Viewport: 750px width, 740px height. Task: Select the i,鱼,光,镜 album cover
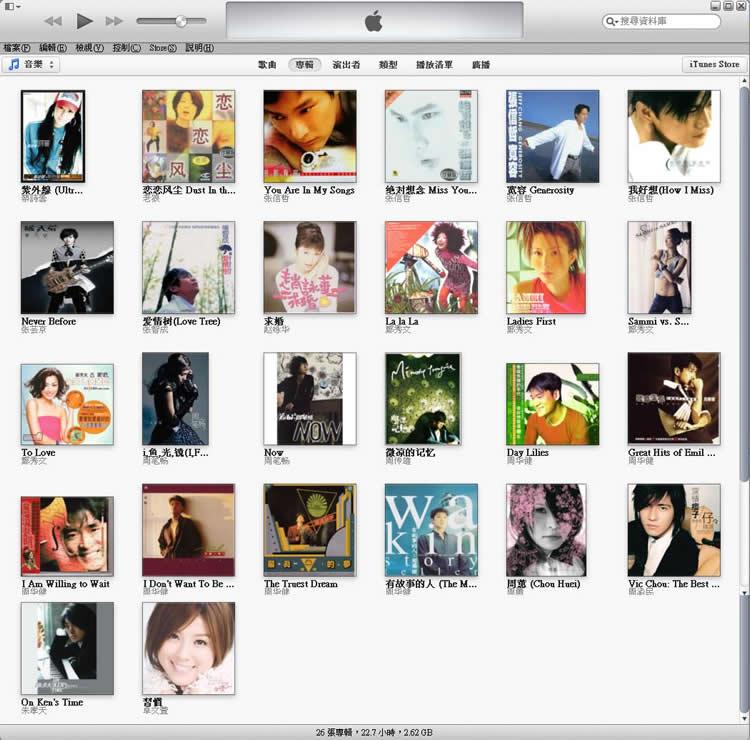point(176,398)
